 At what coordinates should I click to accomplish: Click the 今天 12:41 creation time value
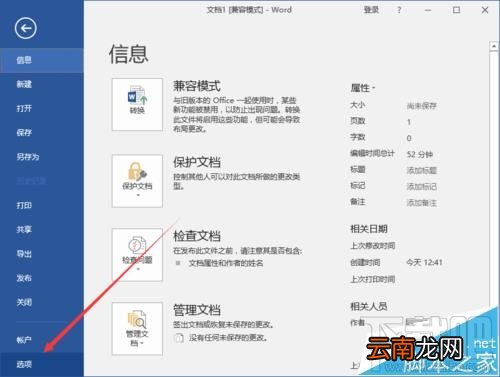[x=424, y=263]
